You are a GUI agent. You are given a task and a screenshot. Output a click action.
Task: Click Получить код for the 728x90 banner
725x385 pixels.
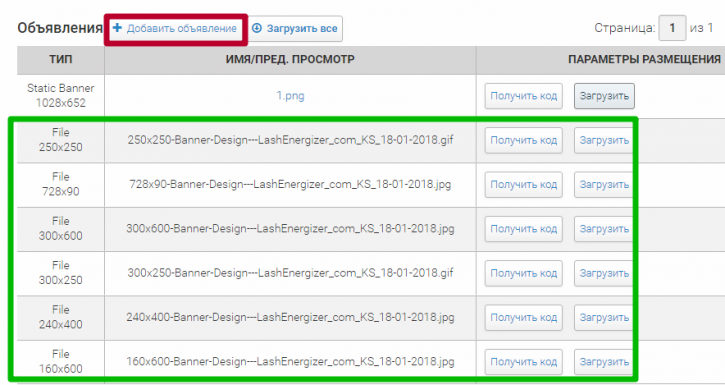click(x=523, y=184)
